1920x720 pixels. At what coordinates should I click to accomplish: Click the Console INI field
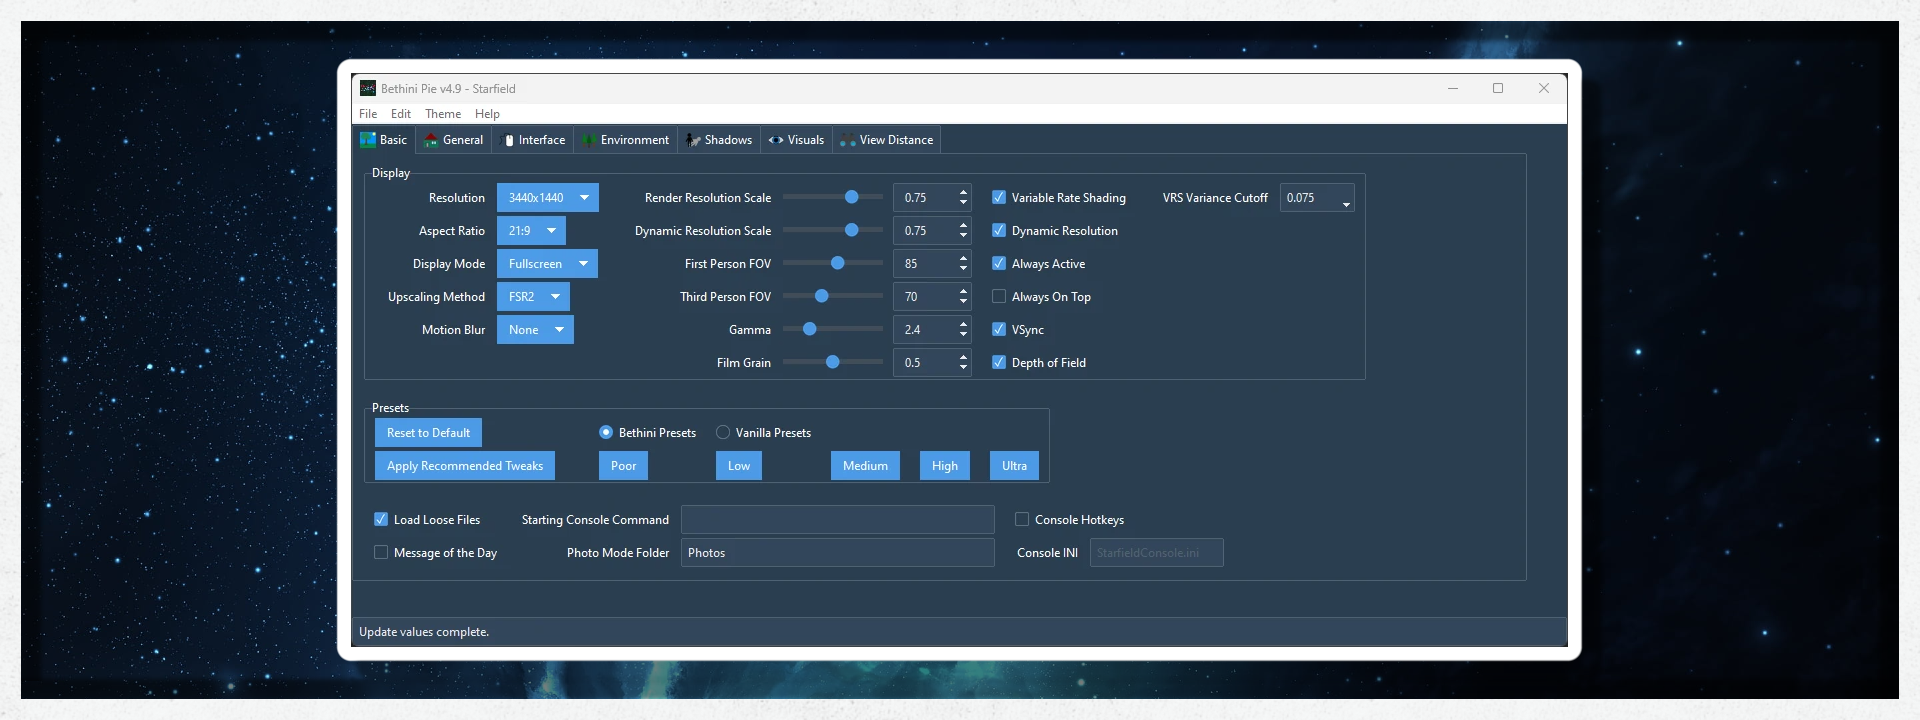tap(1157, 553)
